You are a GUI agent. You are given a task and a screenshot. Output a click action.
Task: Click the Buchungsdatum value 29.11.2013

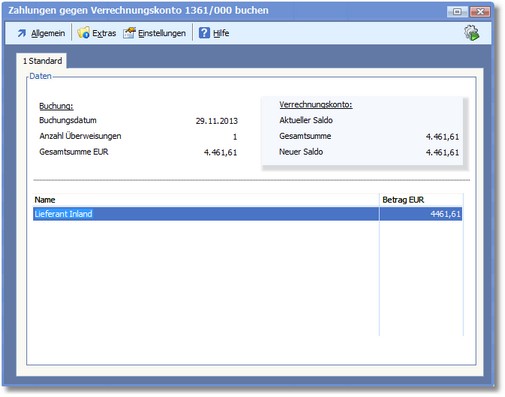pyautogui.click(x=217, y=121)
